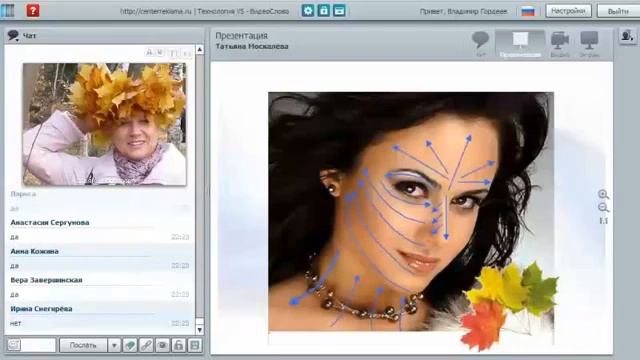
Task: Click the blue gear settings icon in header
Action: pos(308,11)
